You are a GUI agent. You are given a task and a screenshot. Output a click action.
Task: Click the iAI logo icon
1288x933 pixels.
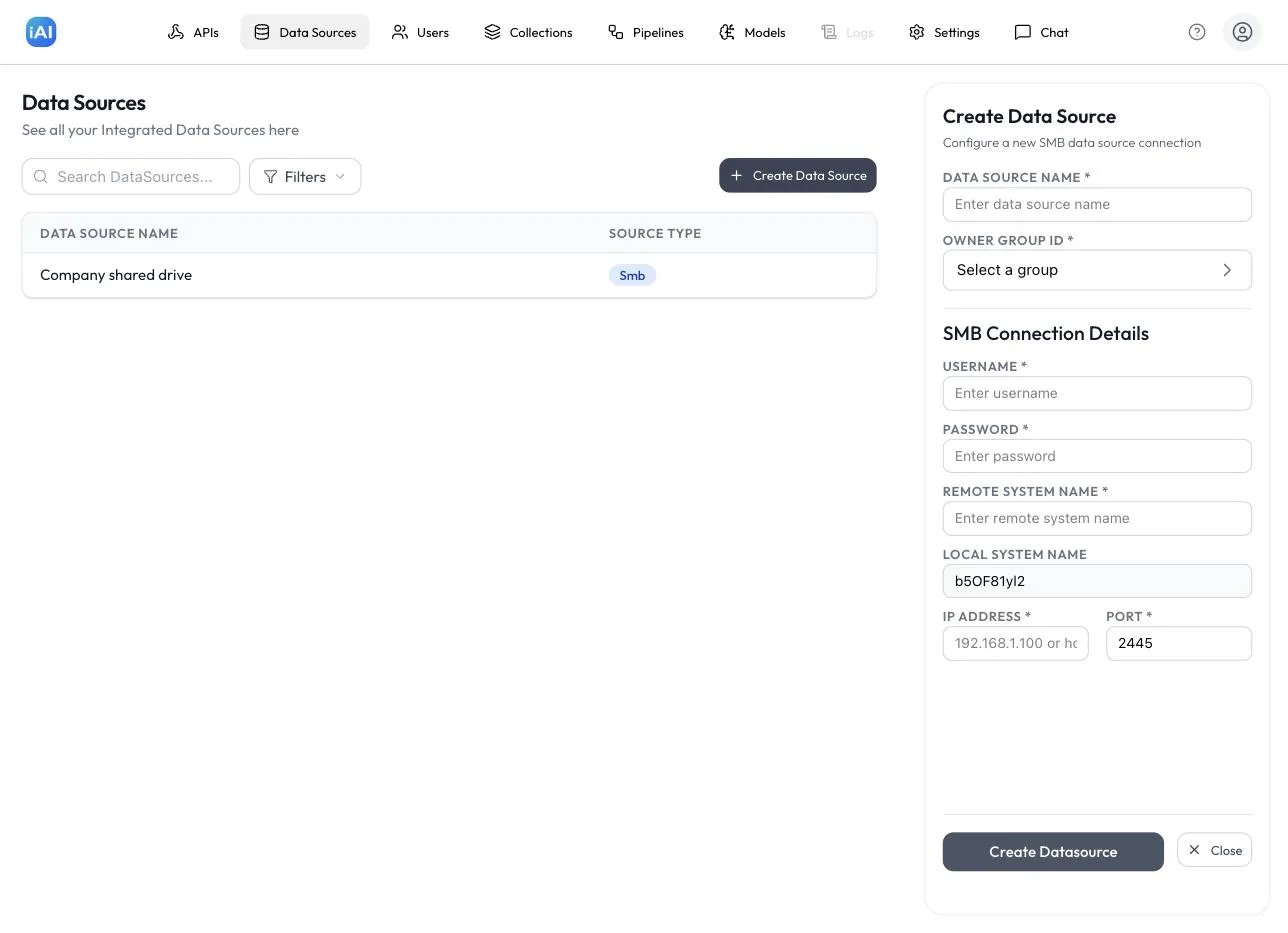tap(41, 32)
